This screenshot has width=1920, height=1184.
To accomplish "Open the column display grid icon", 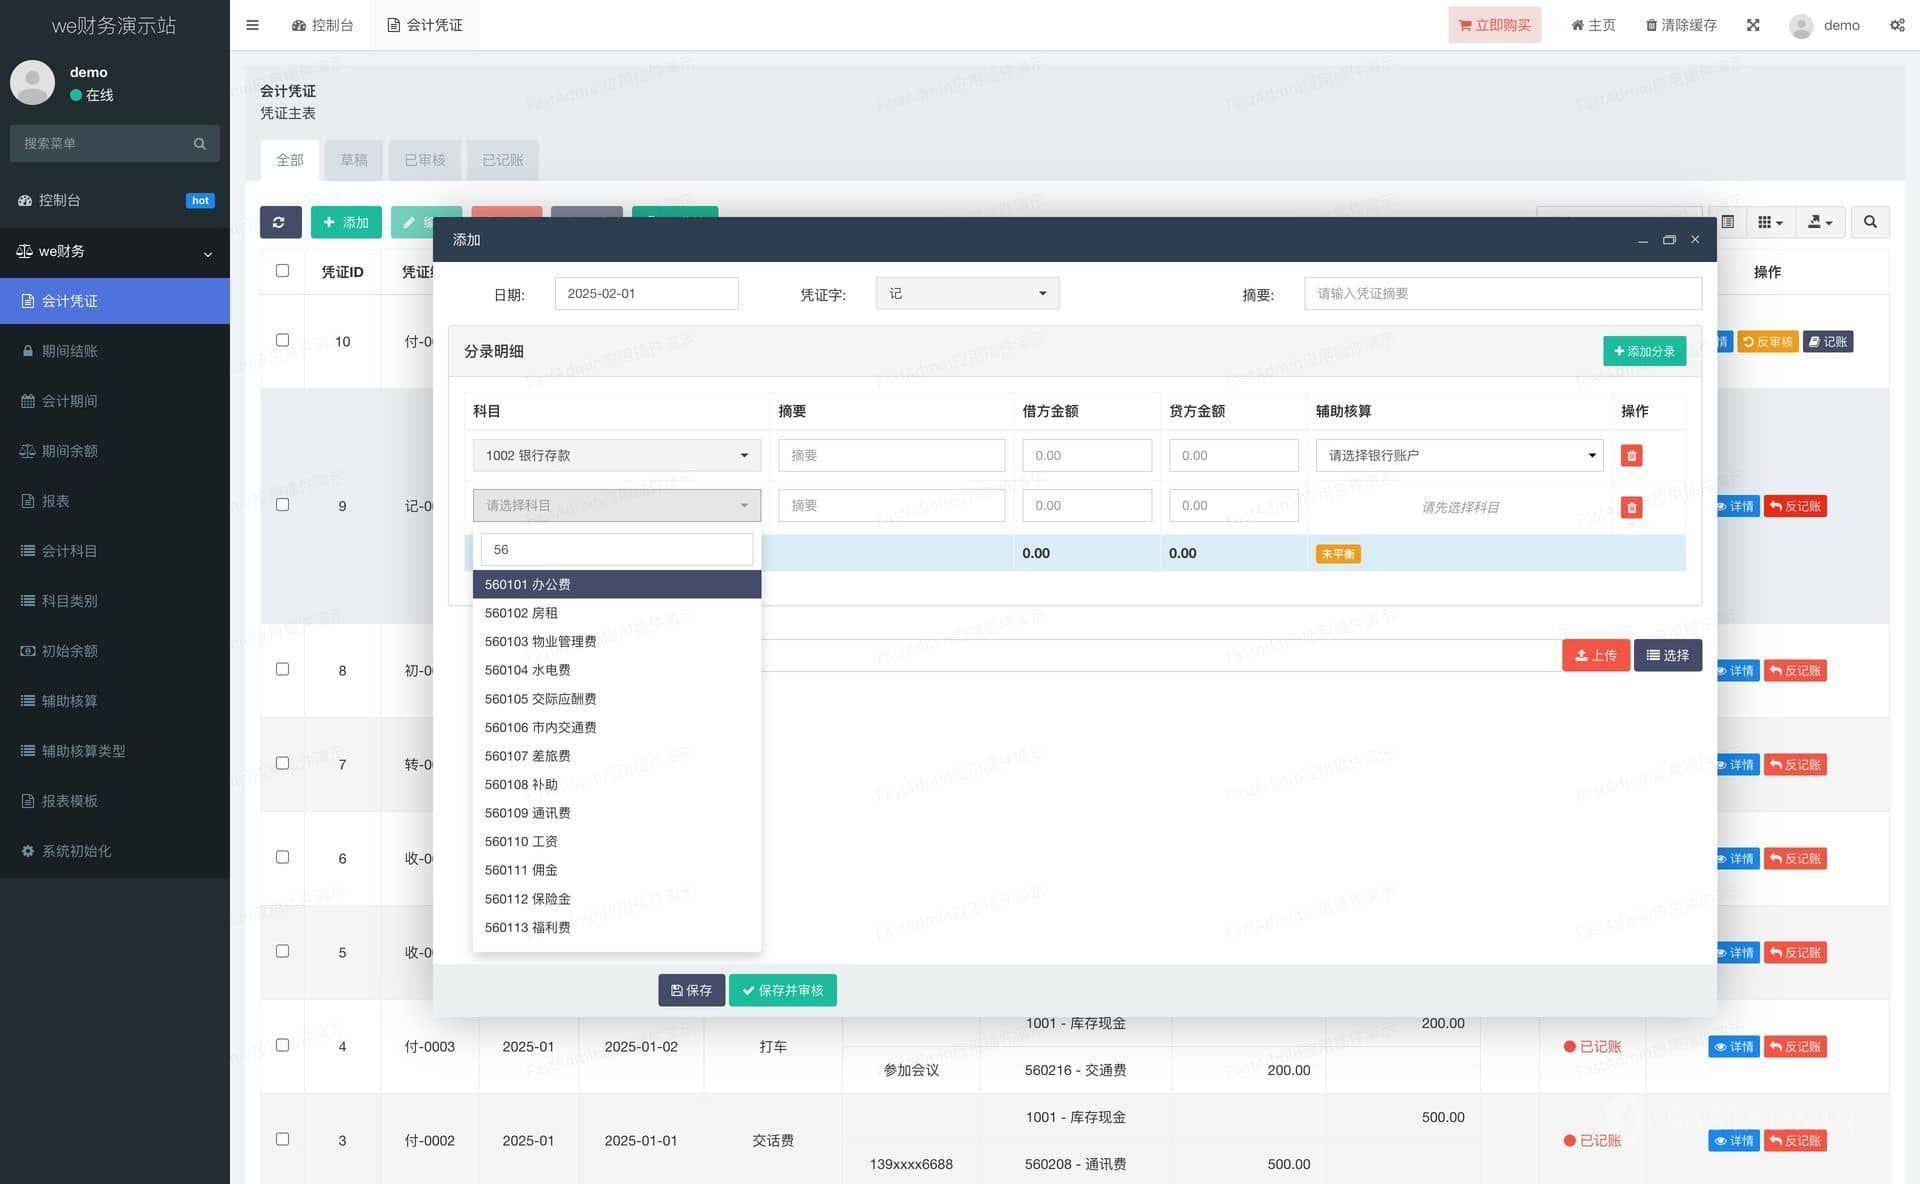I will (x=1769, y=222).
